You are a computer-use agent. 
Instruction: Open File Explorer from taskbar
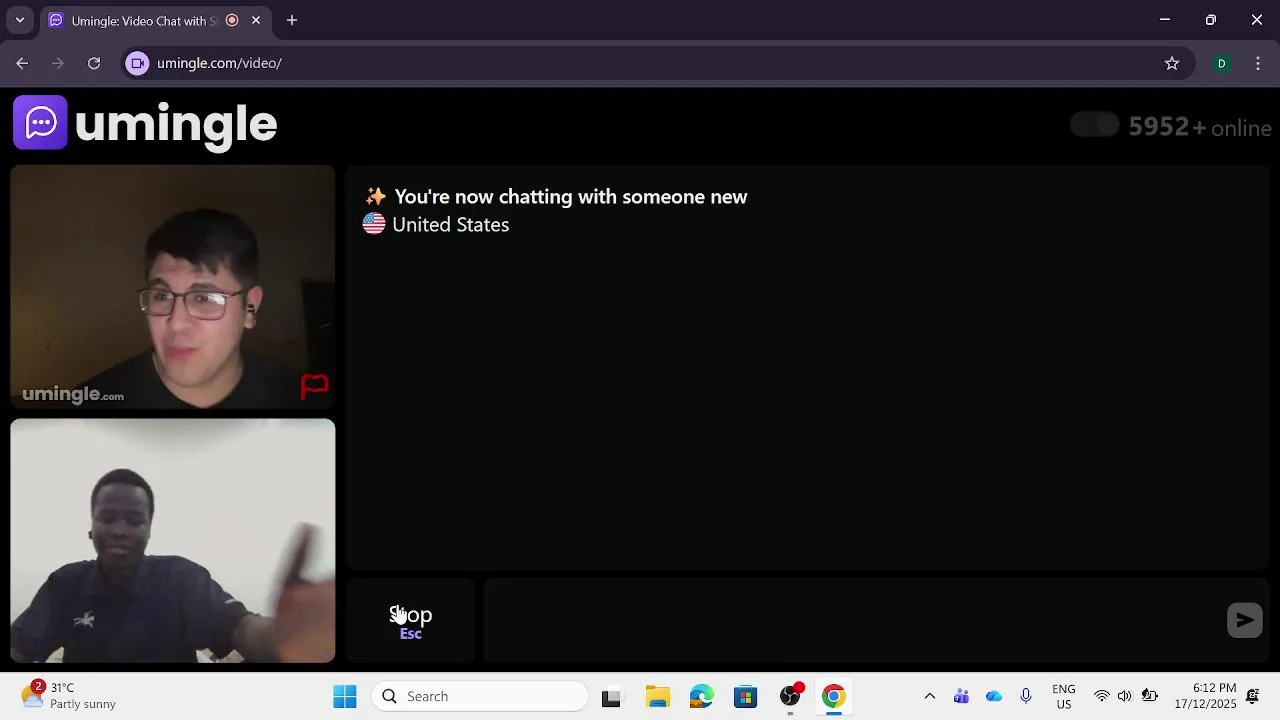[x=657, y=696]
